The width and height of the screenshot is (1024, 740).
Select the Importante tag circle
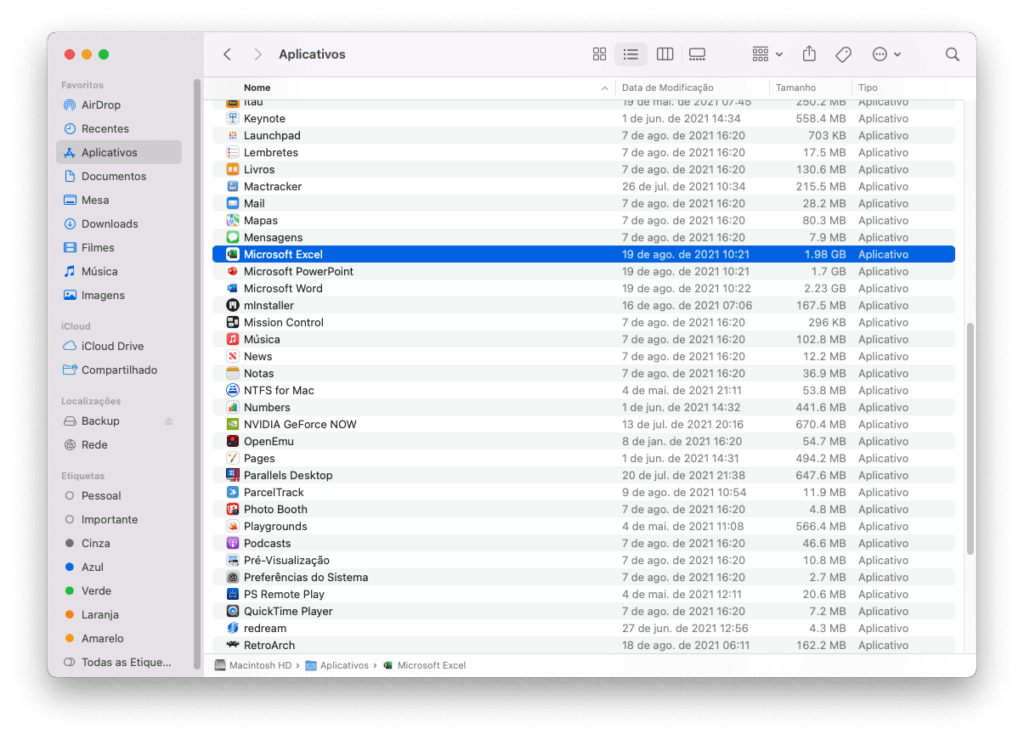coord(70,520)
